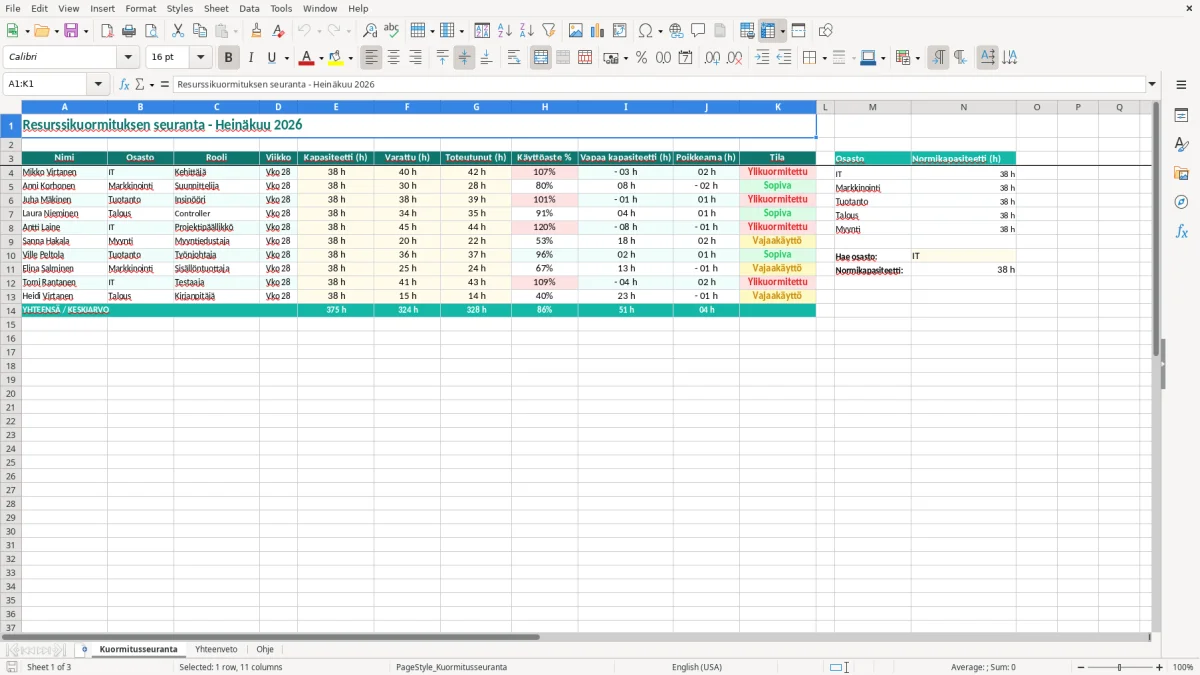
Task: Open the AutoFilter tool
Action: (x=548, y=31)
